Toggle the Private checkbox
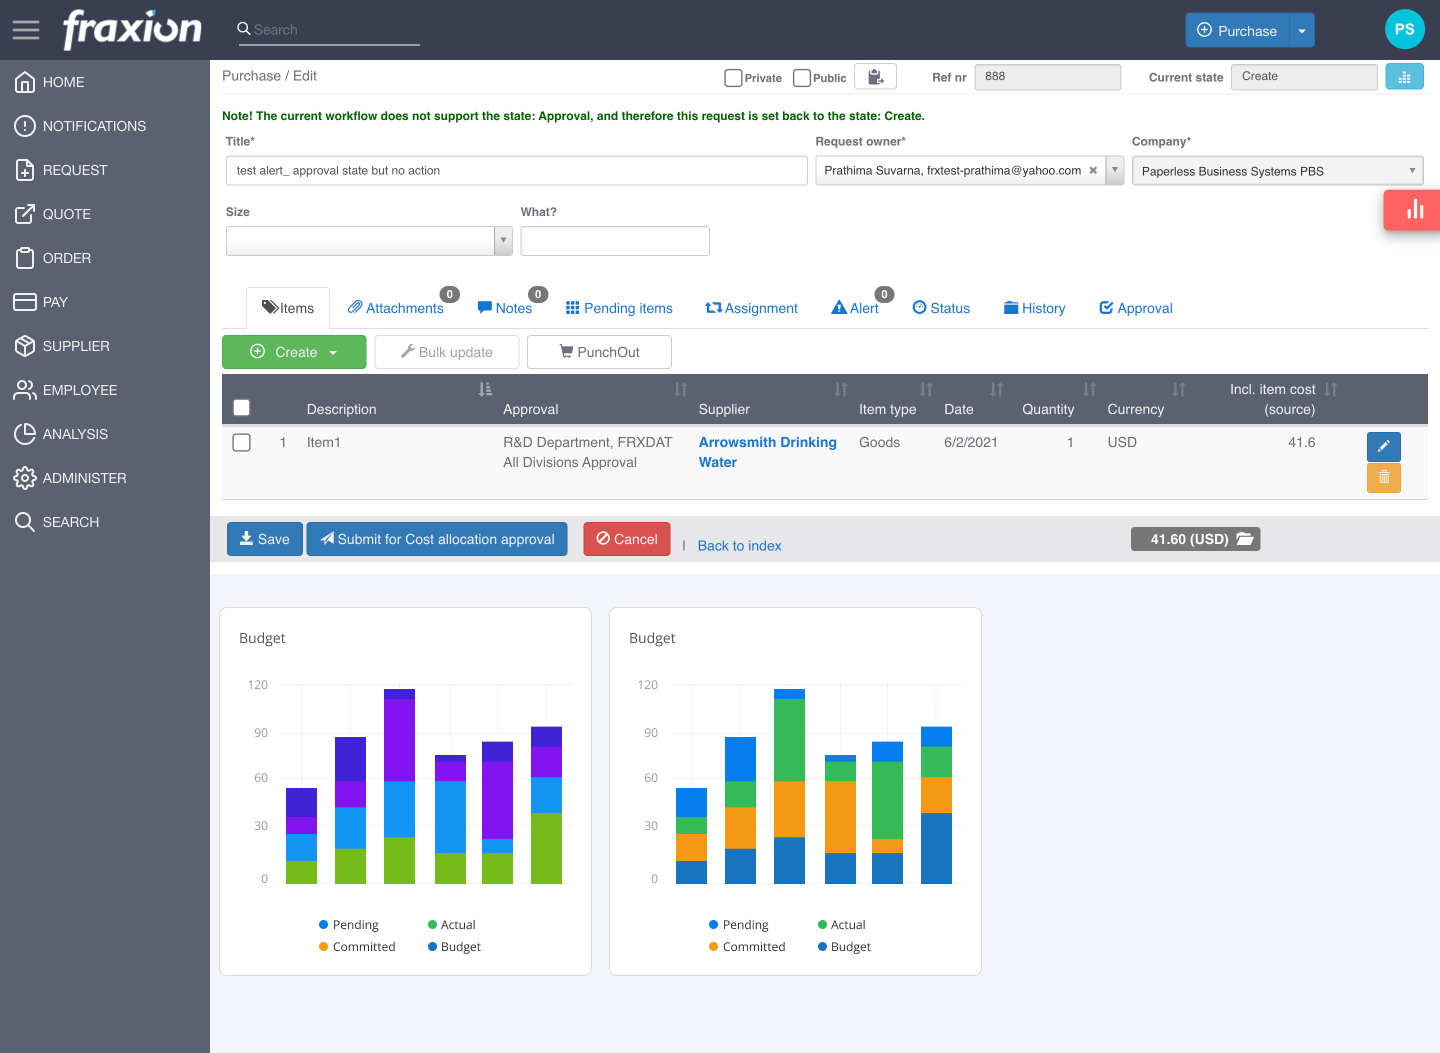Screen dimensions: 1440x1053 coord(733,78)
